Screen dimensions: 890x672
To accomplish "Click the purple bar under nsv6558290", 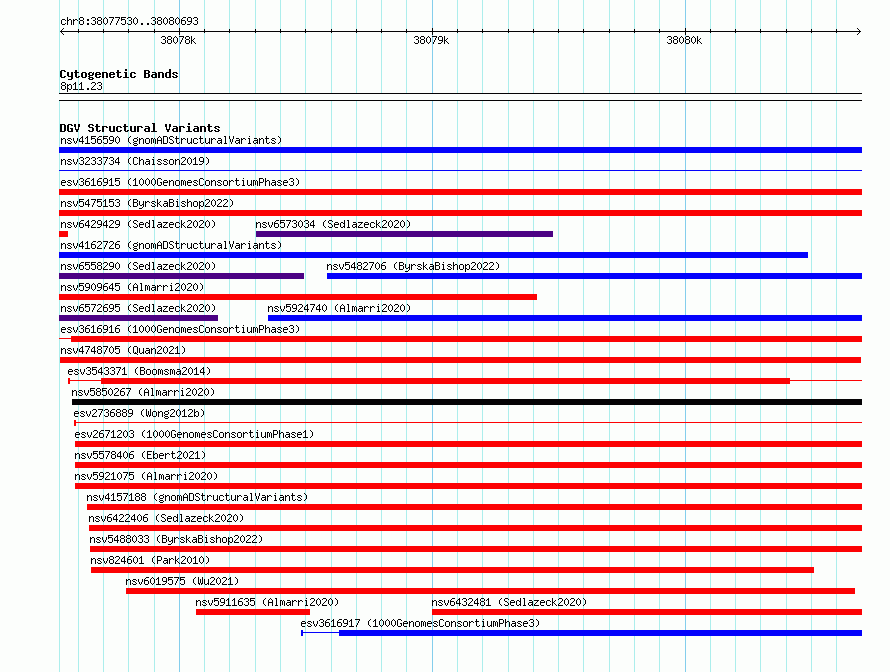I will point(182,276).
